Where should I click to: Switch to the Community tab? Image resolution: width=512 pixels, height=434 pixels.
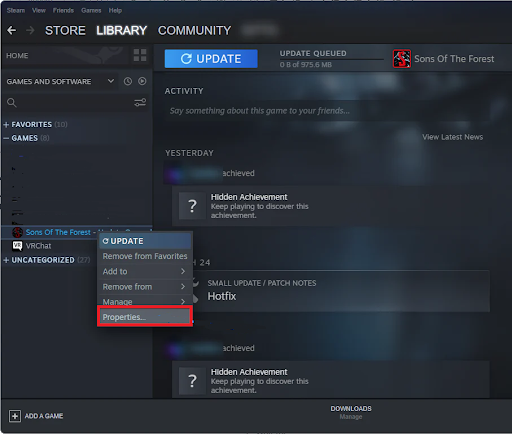pyautogui.click(x=194, y=31)
